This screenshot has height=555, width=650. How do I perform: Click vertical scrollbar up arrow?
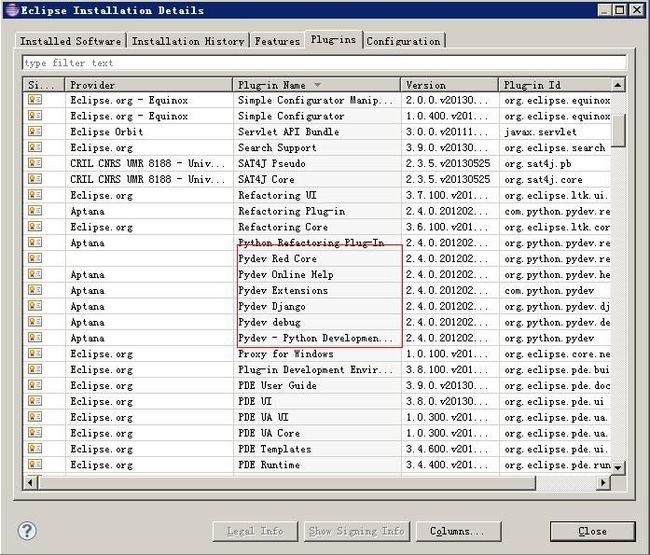point(618,85)
